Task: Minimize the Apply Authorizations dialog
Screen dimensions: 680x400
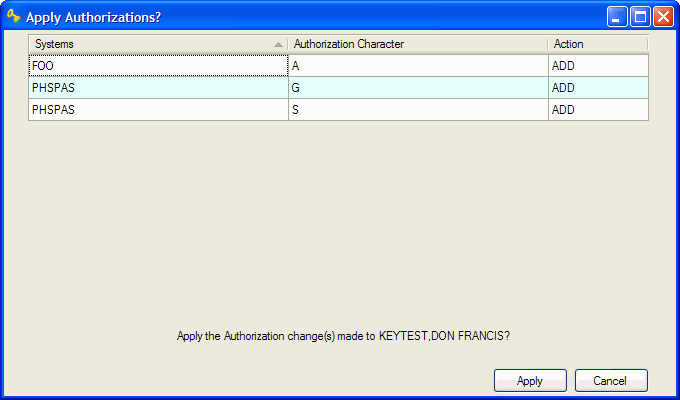Action: click(618, 17)
